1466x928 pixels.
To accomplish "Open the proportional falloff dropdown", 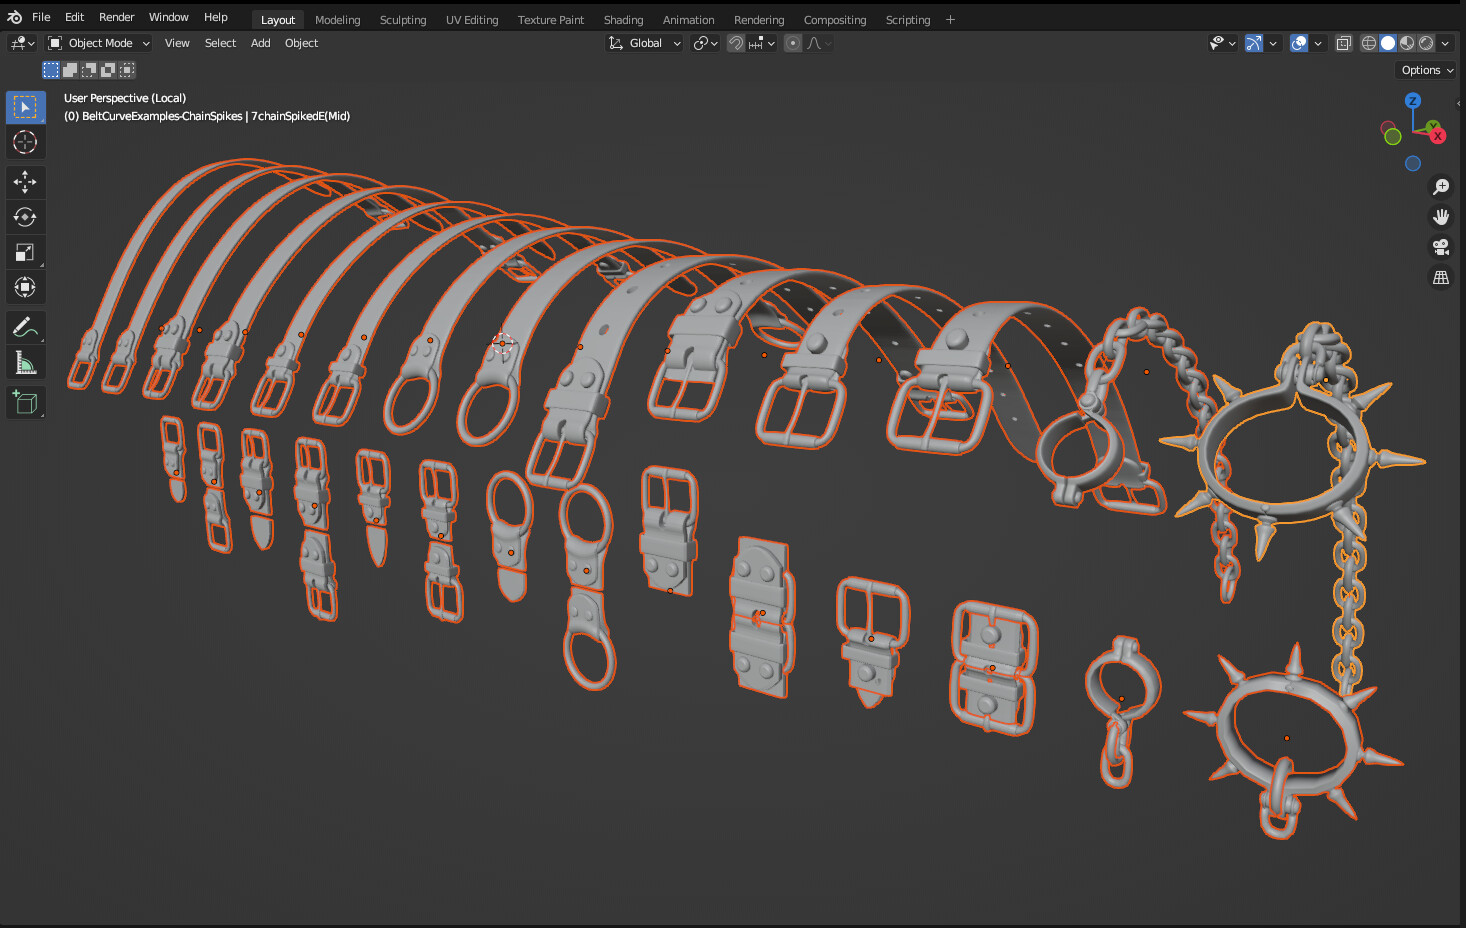I will click(819, 43).
